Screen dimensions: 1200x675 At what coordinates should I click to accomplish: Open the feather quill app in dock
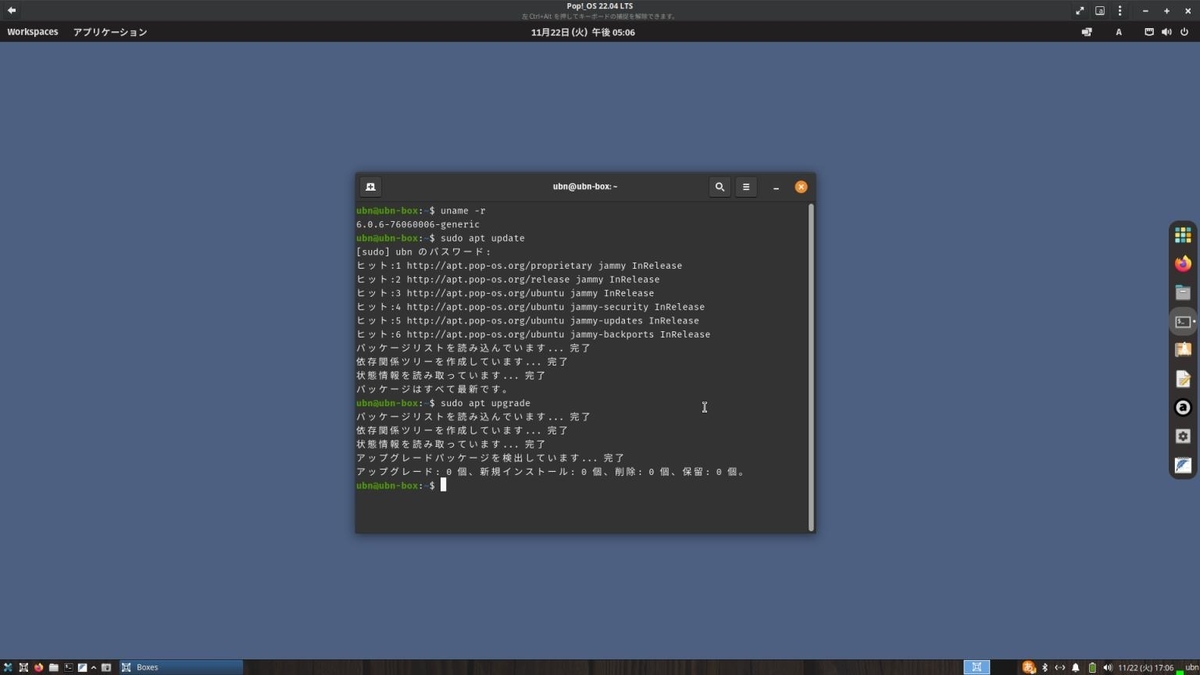[x=1183, y=466]
